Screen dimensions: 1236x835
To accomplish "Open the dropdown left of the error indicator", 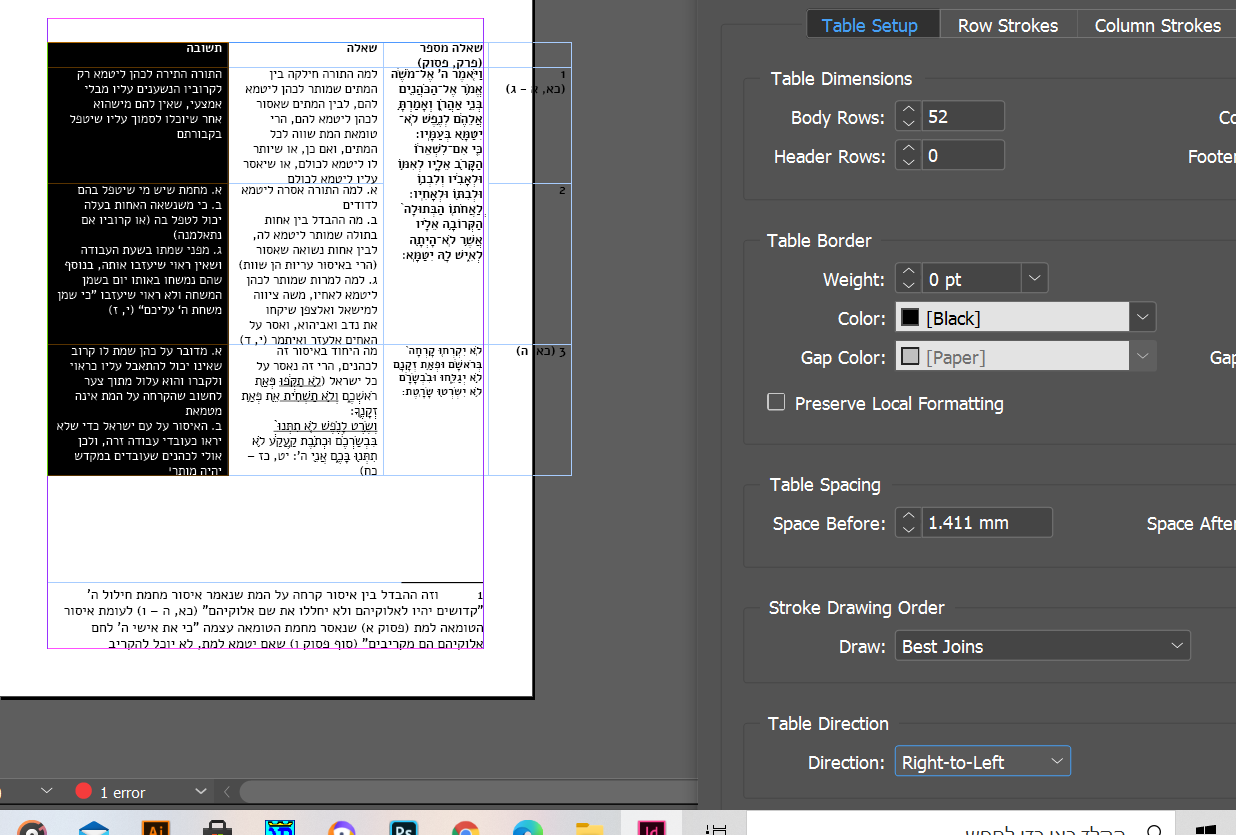I will point(46,791).
